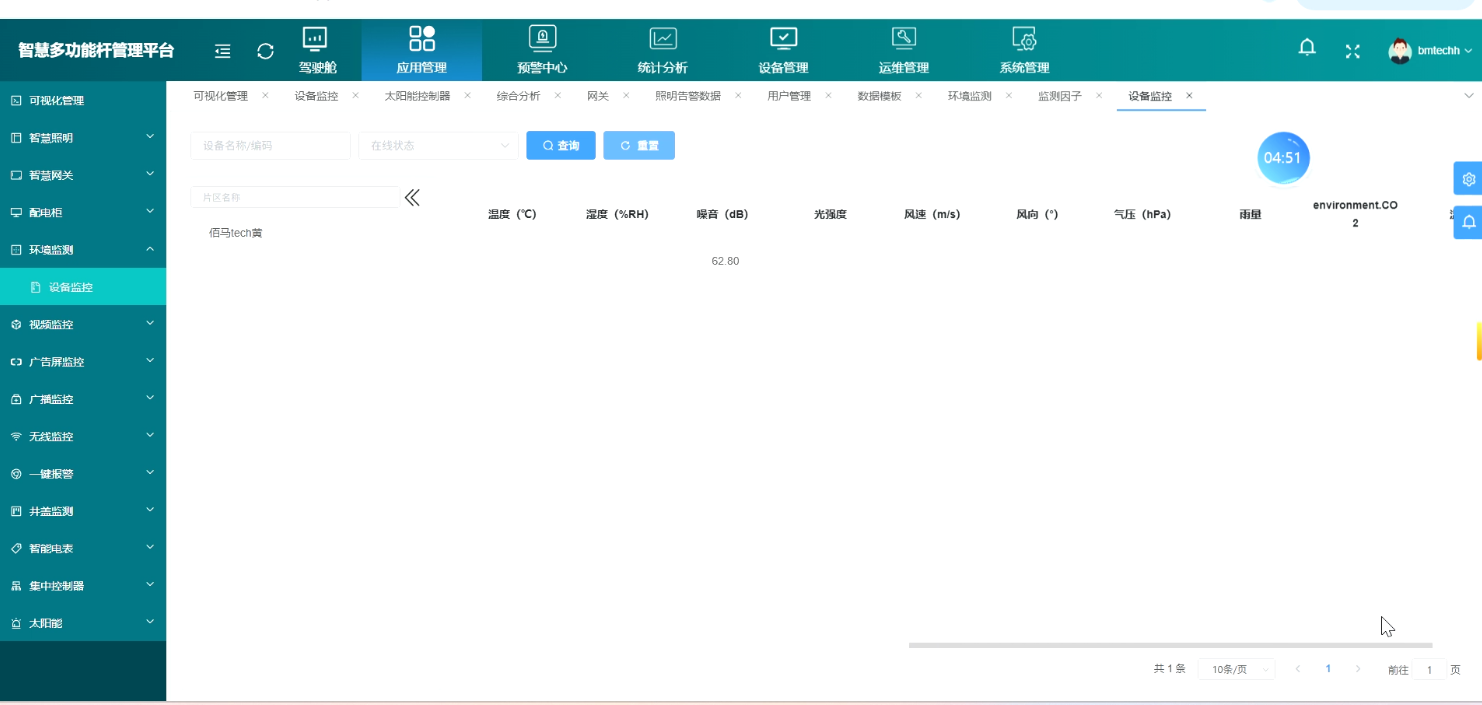Select 佰马tech黄 in area tree

236,233
